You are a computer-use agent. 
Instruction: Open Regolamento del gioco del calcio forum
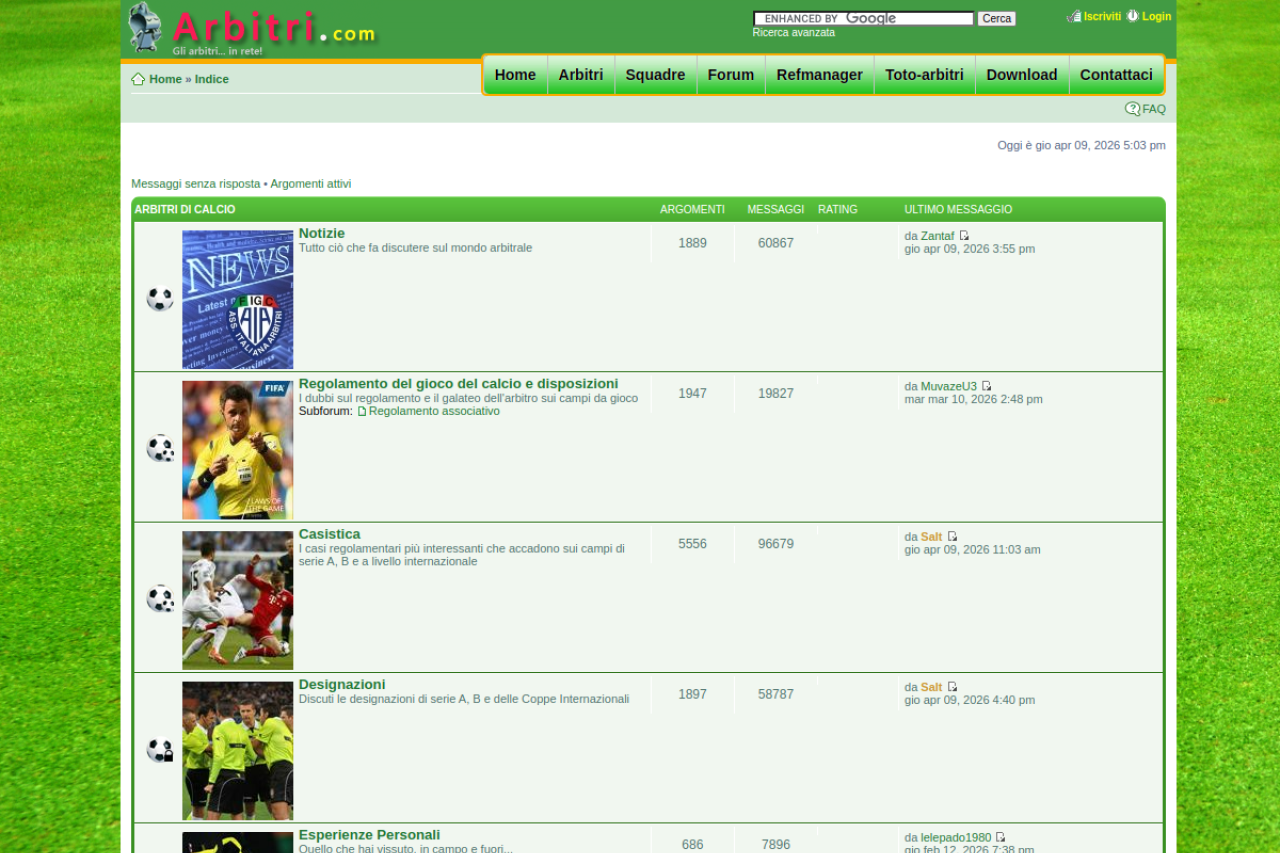459,384
